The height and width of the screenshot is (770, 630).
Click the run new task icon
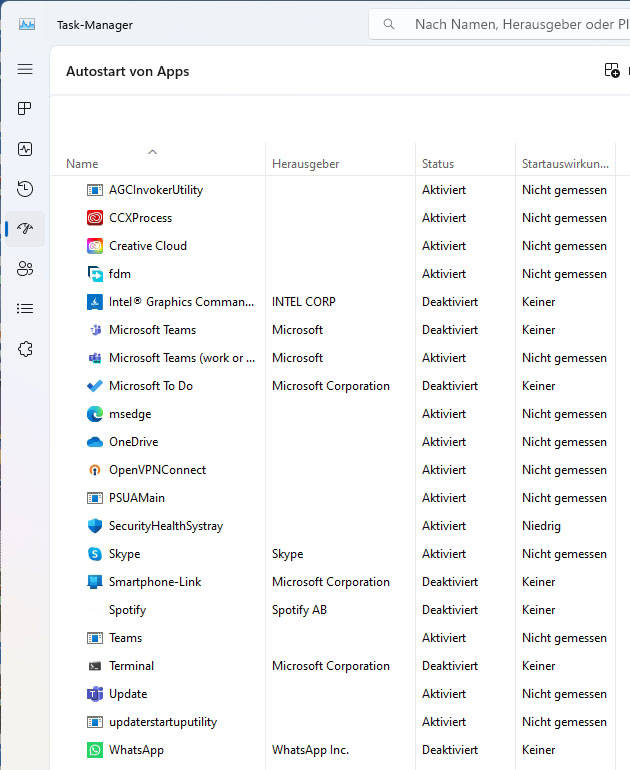tap(612, 70)
